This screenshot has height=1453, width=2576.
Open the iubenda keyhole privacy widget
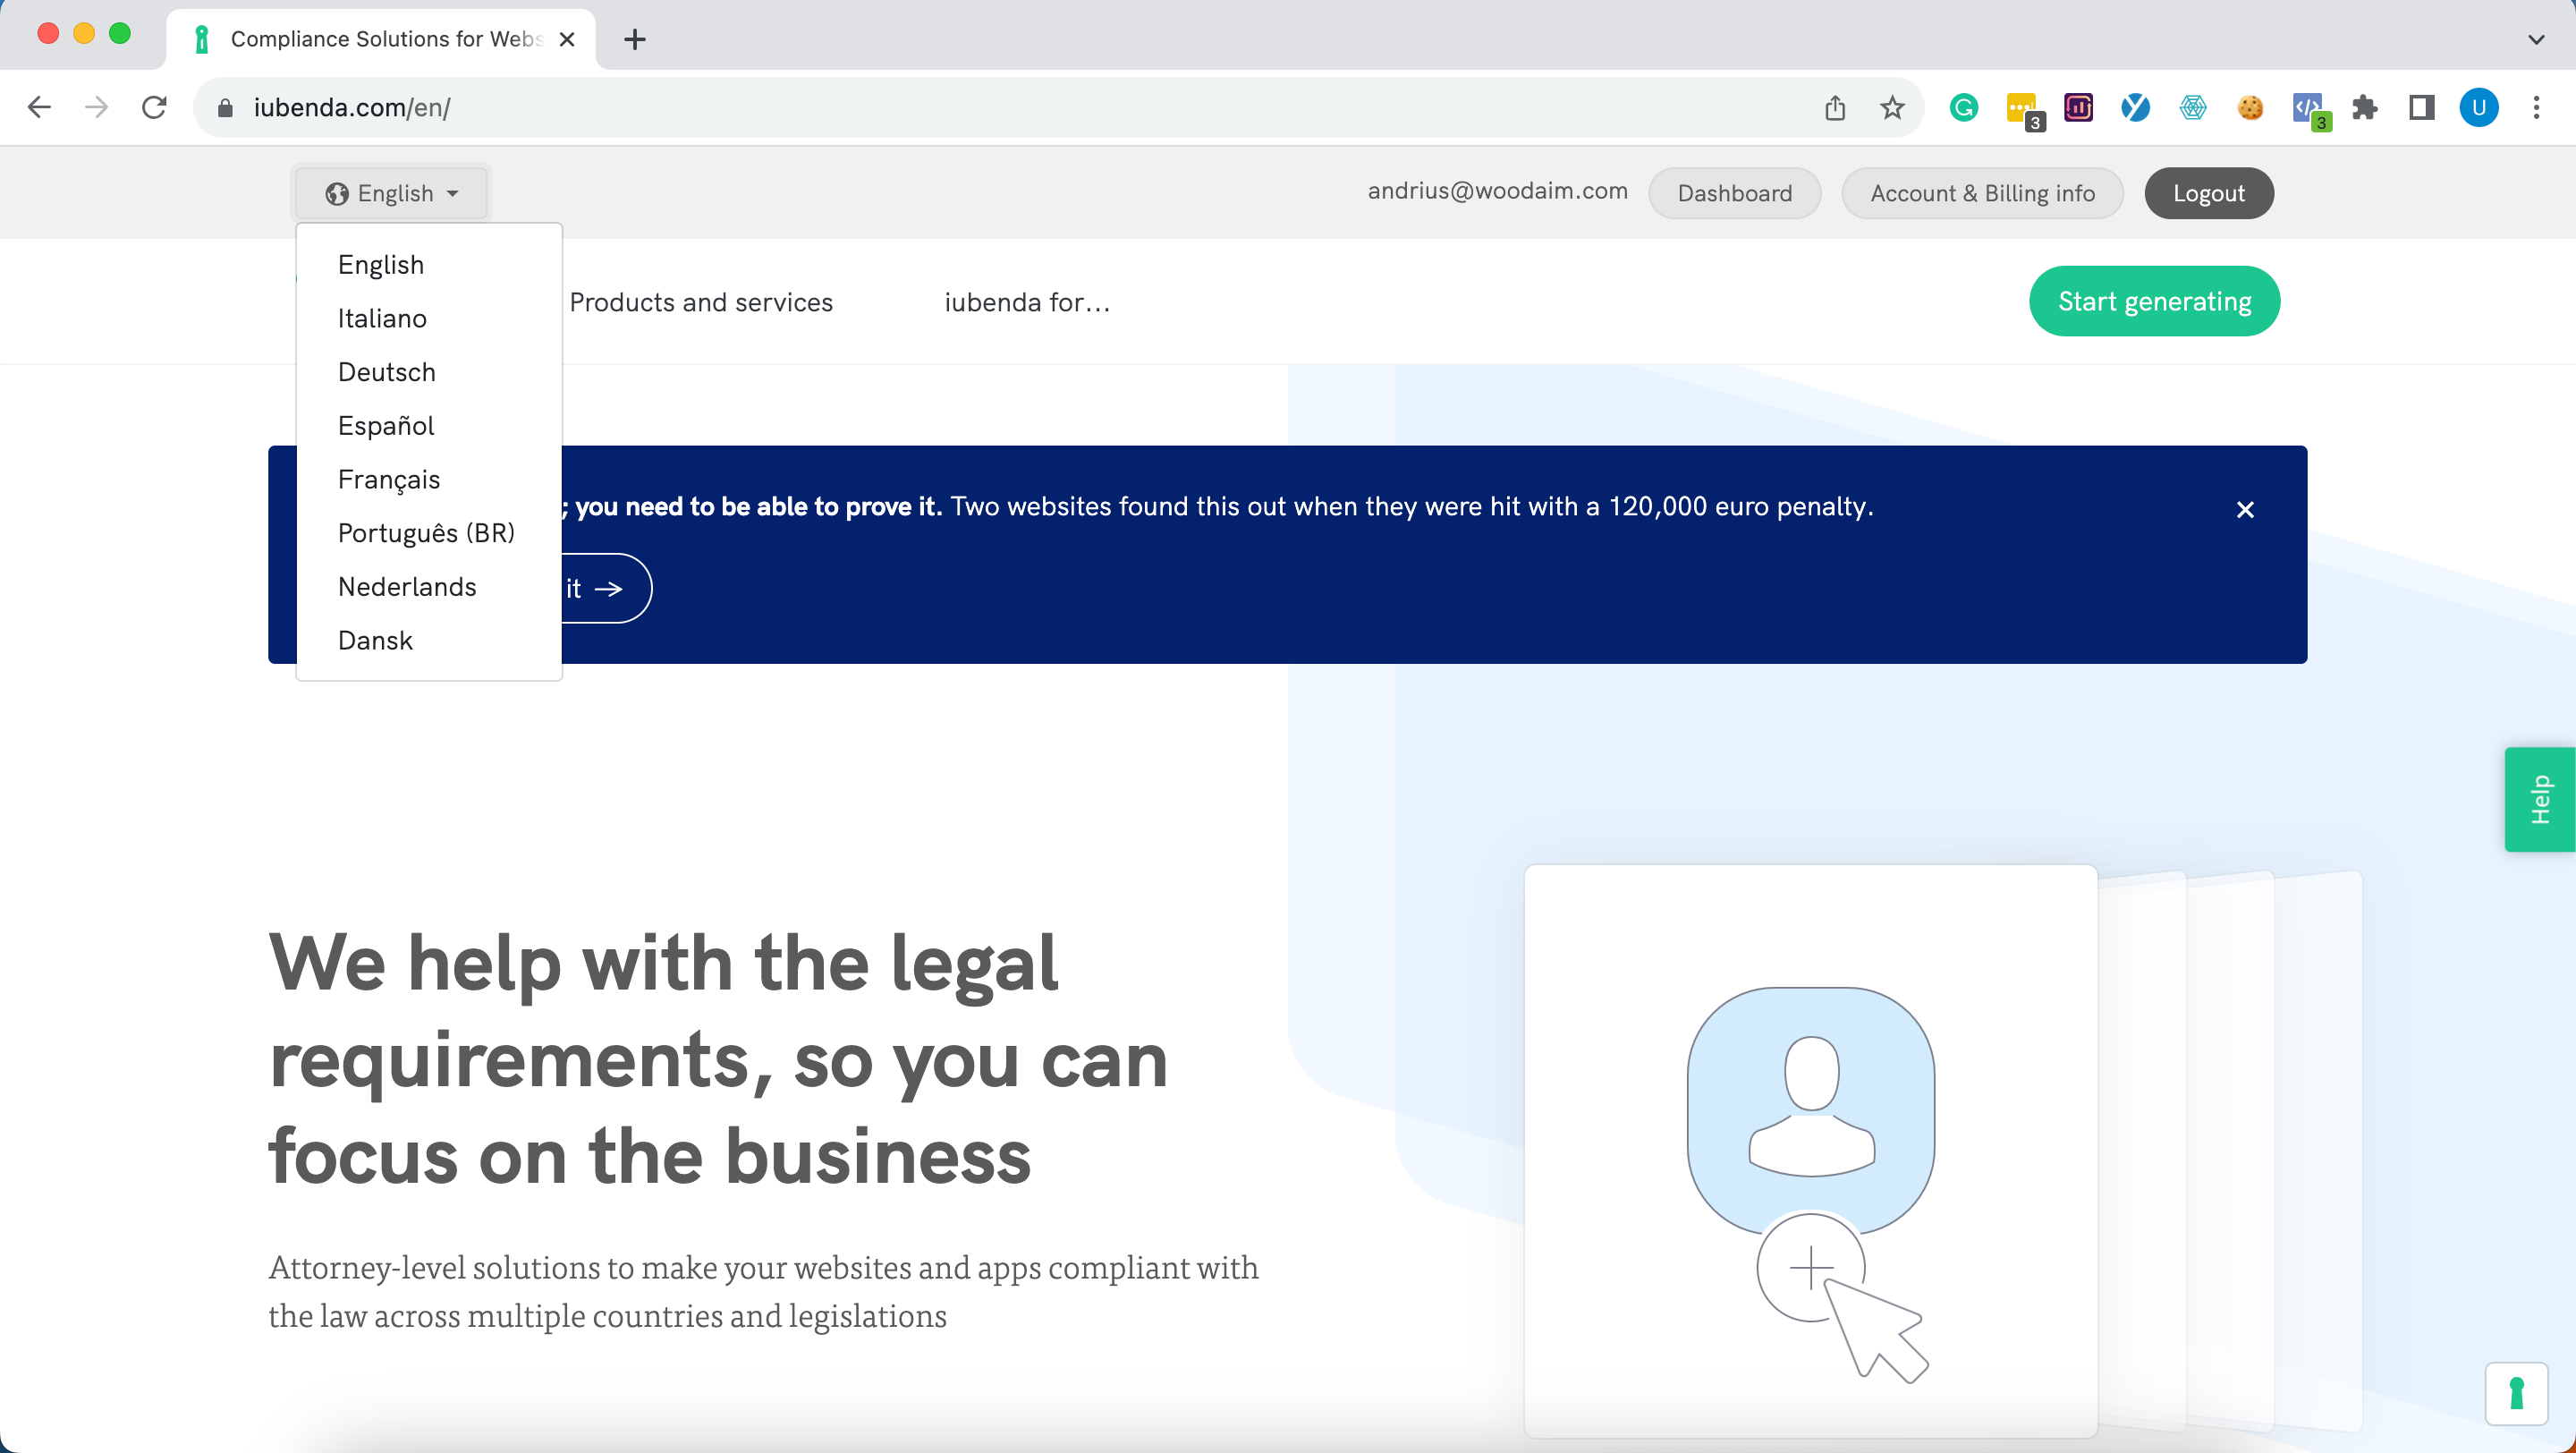pos(2516,1393)
